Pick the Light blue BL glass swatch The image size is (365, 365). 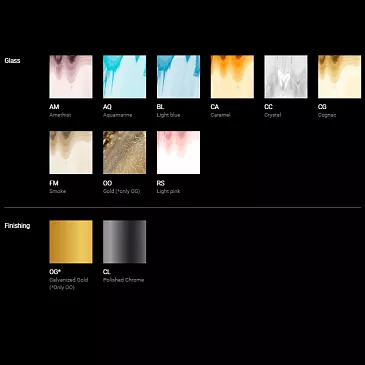(178, 77)
